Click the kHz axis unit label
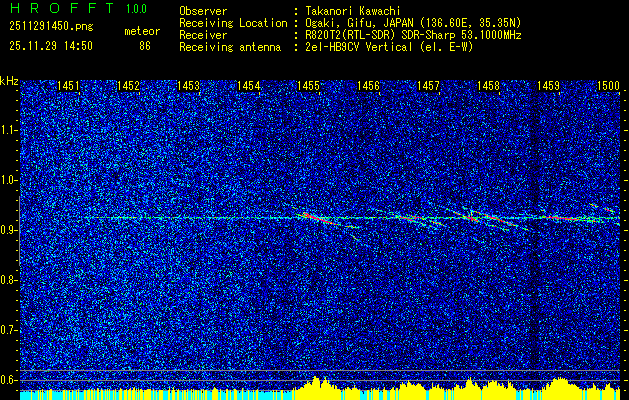Image resolution: width=629 pixels, height=400 pixels. [x=9, y=81]
